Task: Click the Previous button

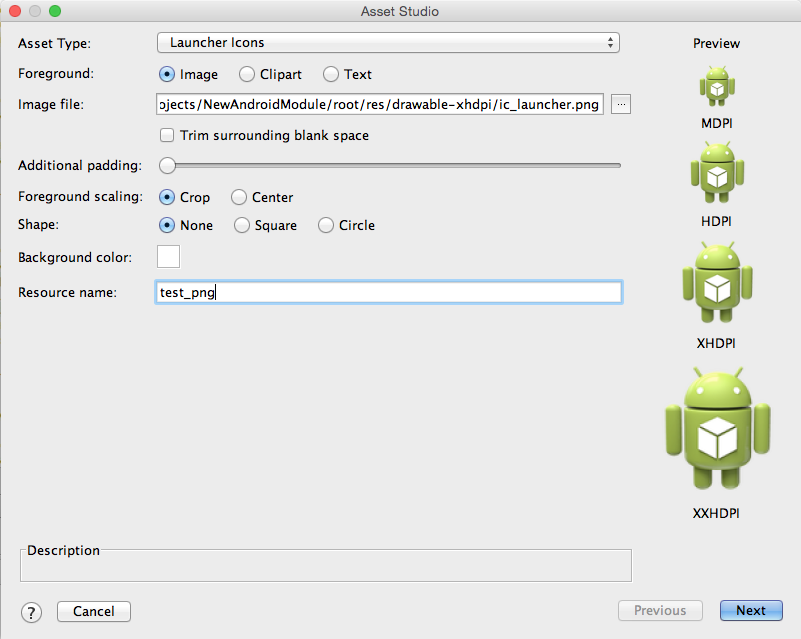Action: (660, 611)
